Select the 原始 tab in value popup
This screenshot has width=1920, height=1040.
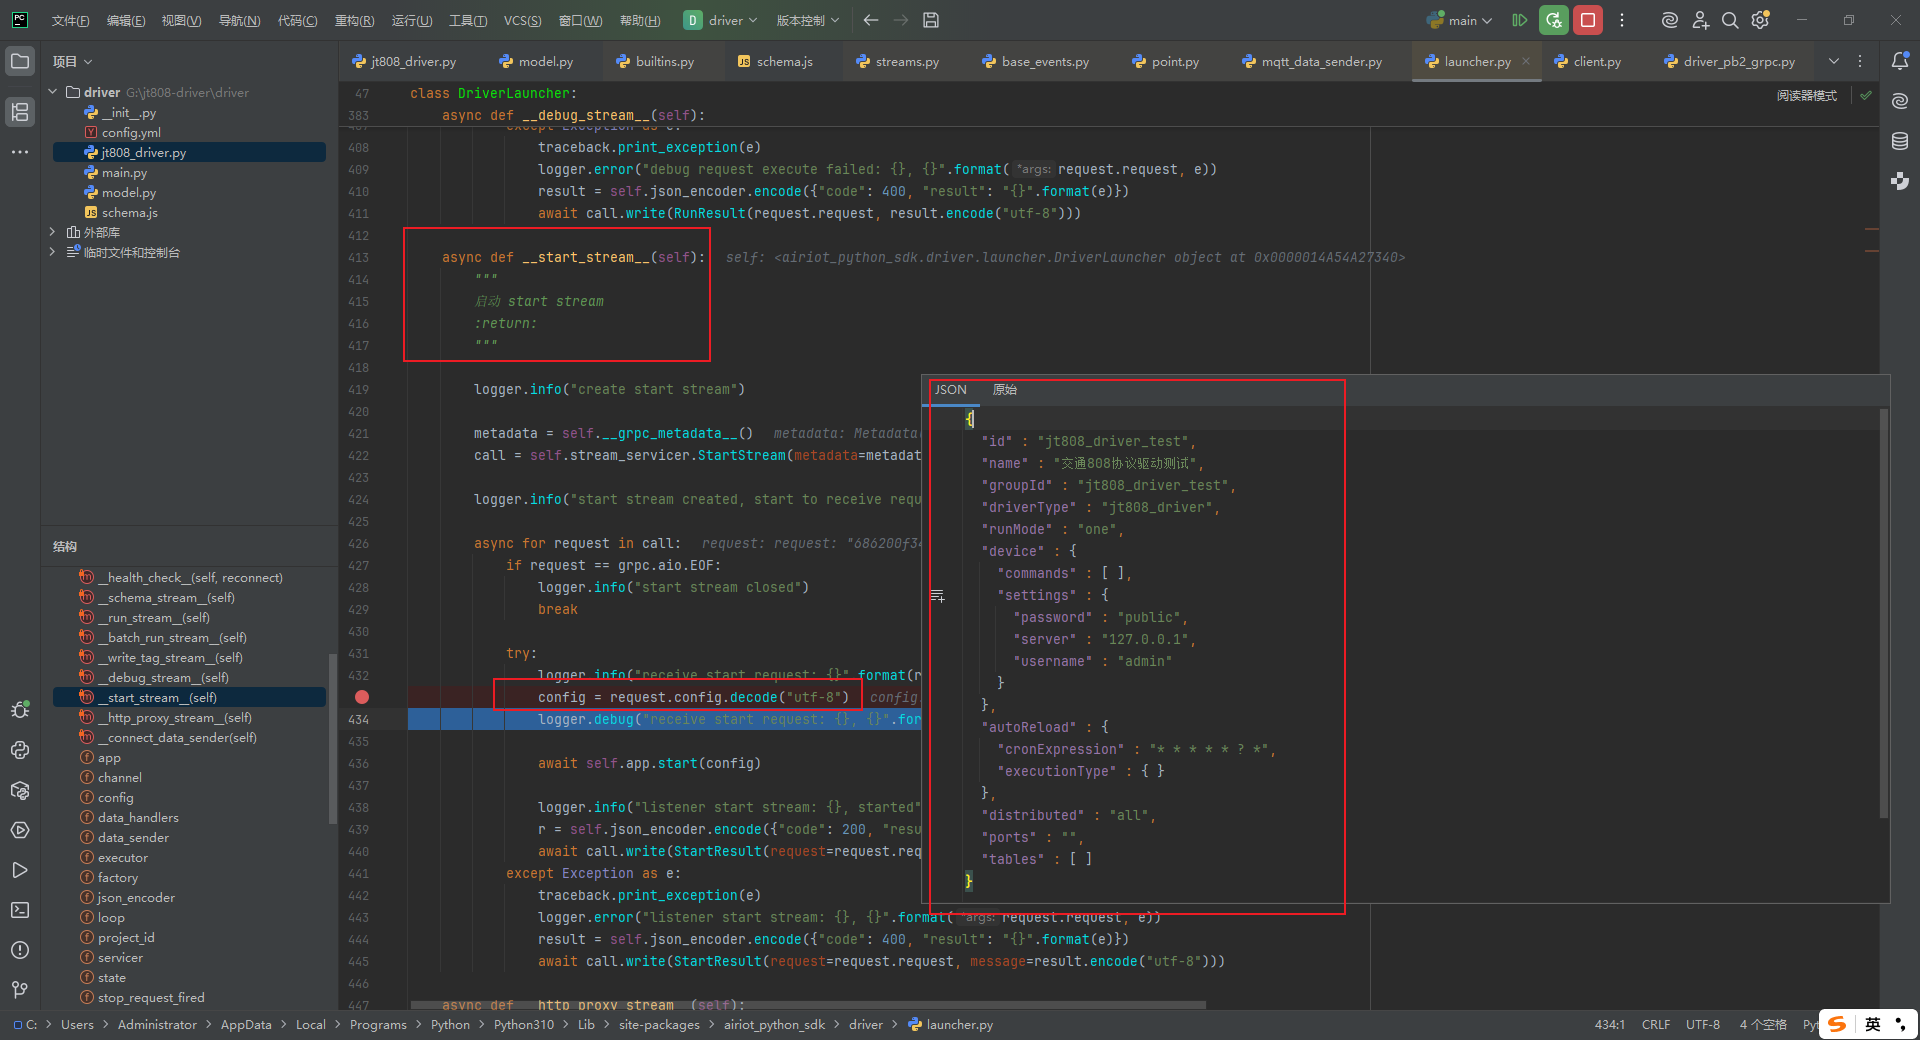1005,390
